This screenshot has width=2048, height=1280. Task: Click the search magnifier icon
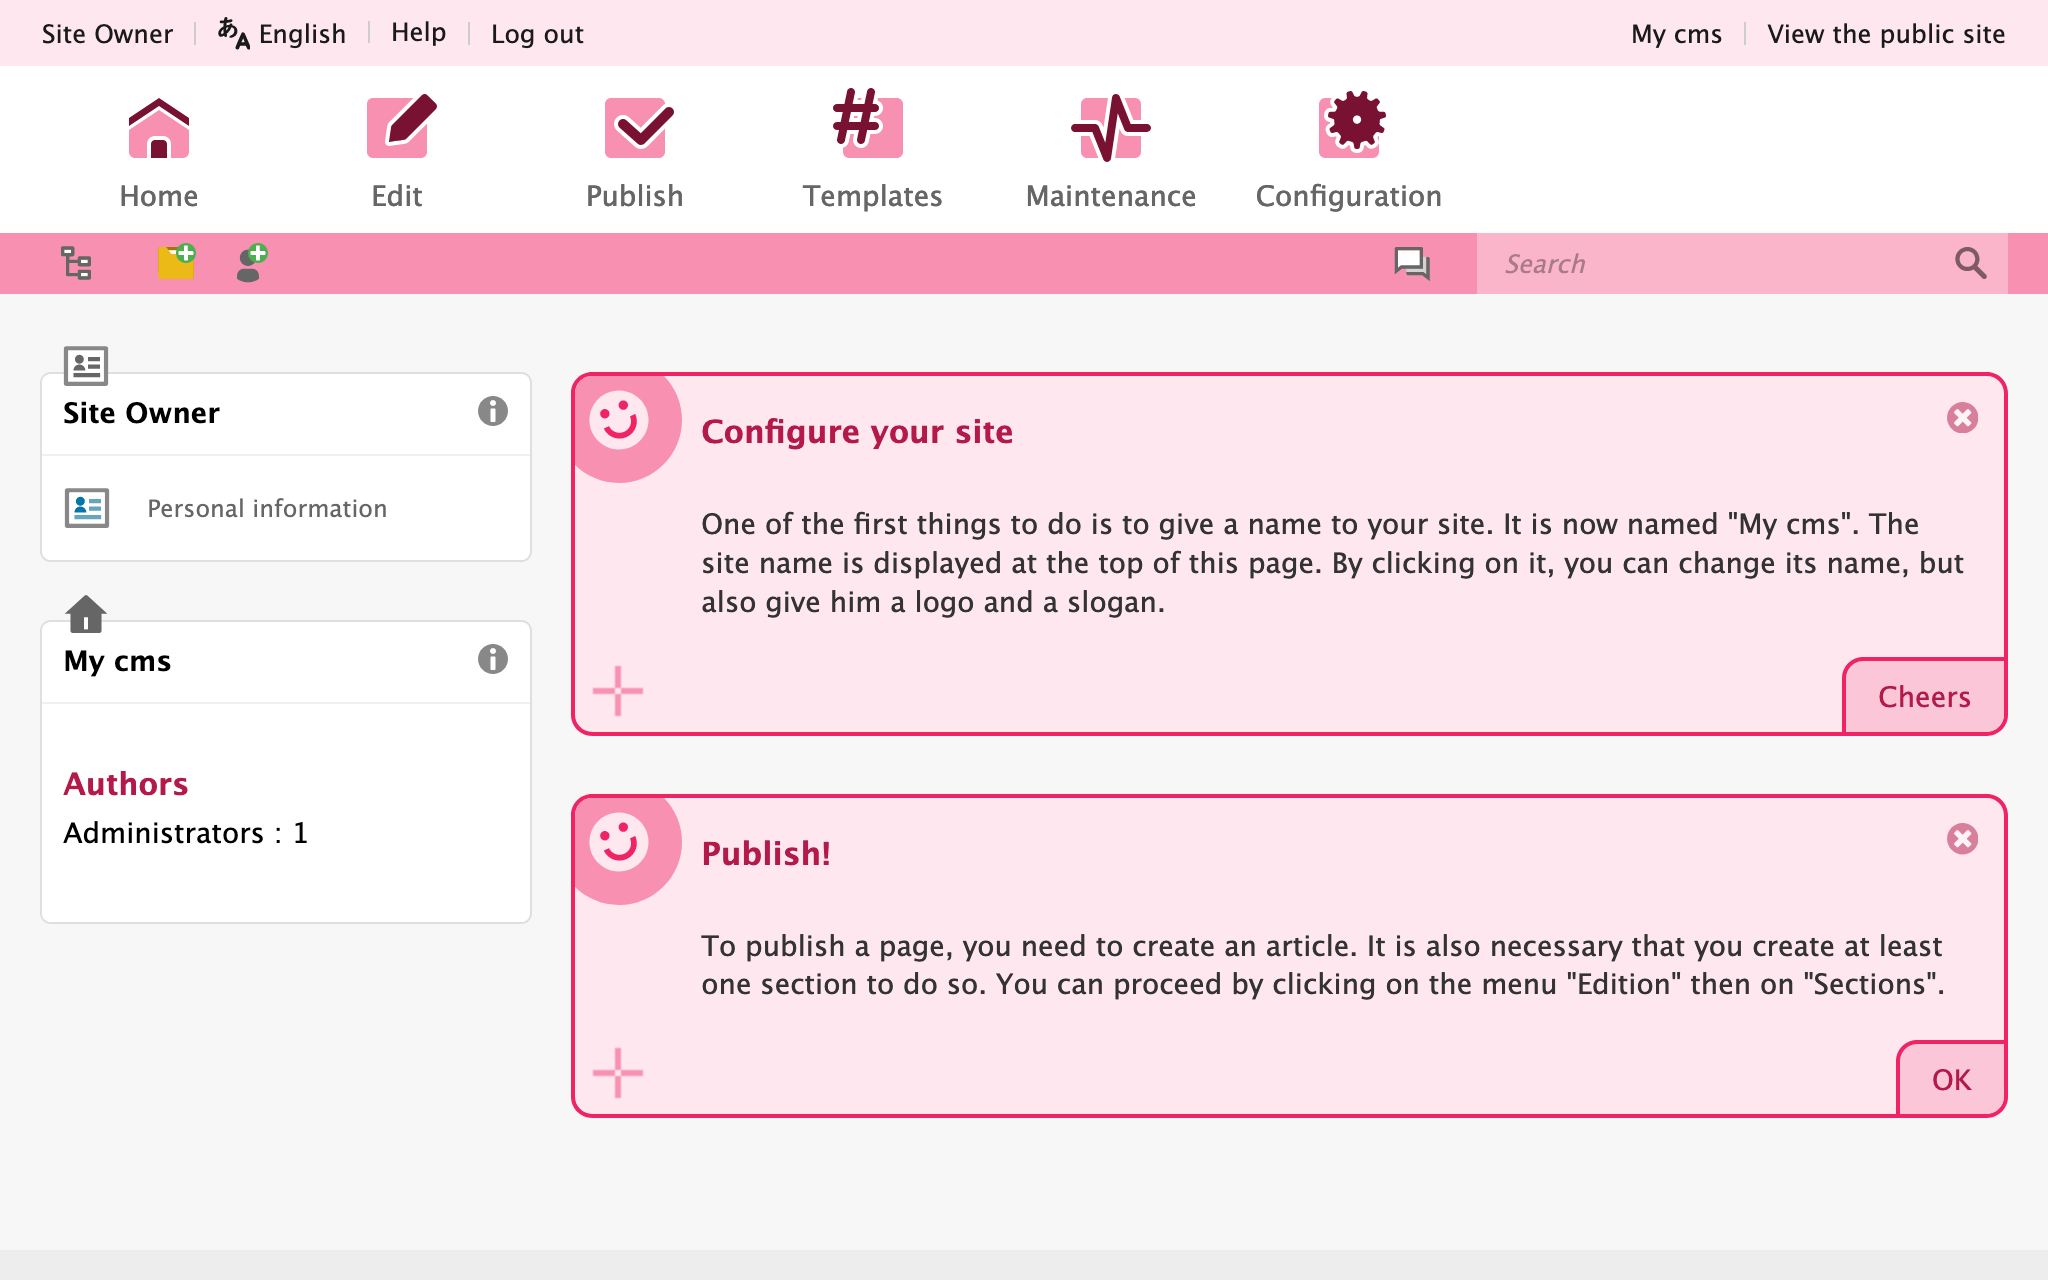click(1970, 264)
